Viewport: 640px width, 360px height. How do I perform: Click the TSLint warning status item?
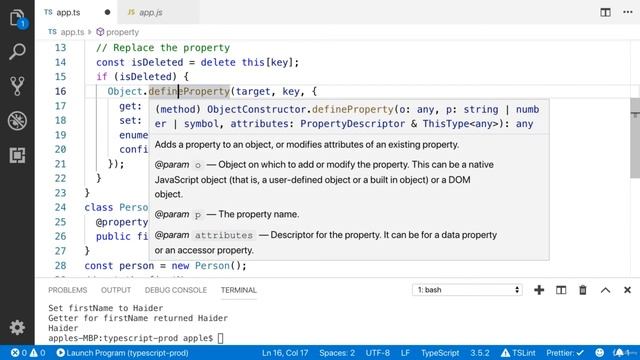pos(518,353)
